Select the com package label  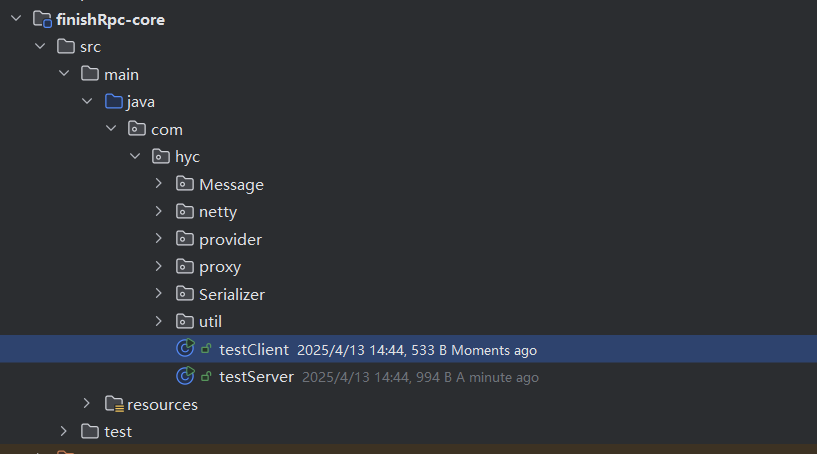click(x=167, y=130)
